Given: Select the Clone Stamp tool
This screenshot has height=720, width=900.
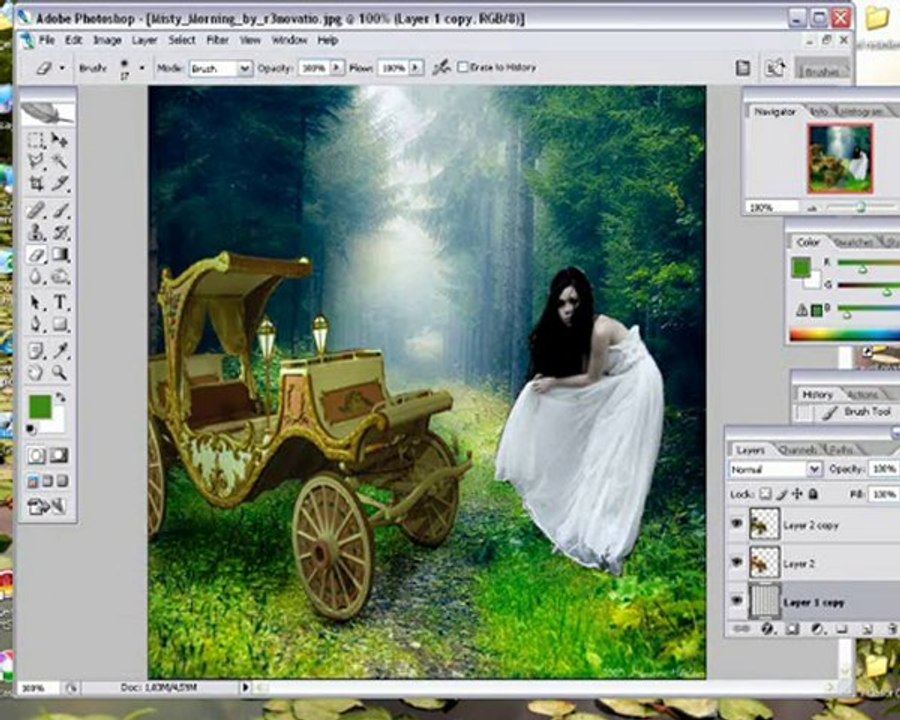Looking at the screenshot, I should coord(36,232).
